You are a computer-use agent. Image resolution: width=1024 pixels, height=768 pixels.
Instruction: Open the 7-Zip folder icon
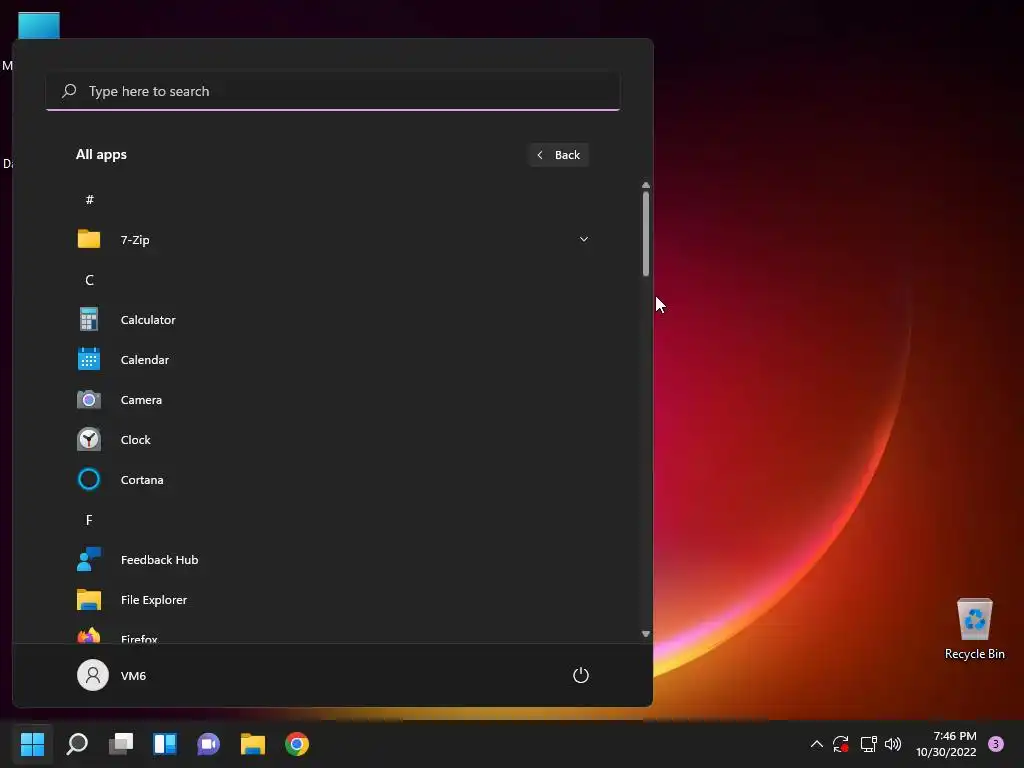[89, 239]
